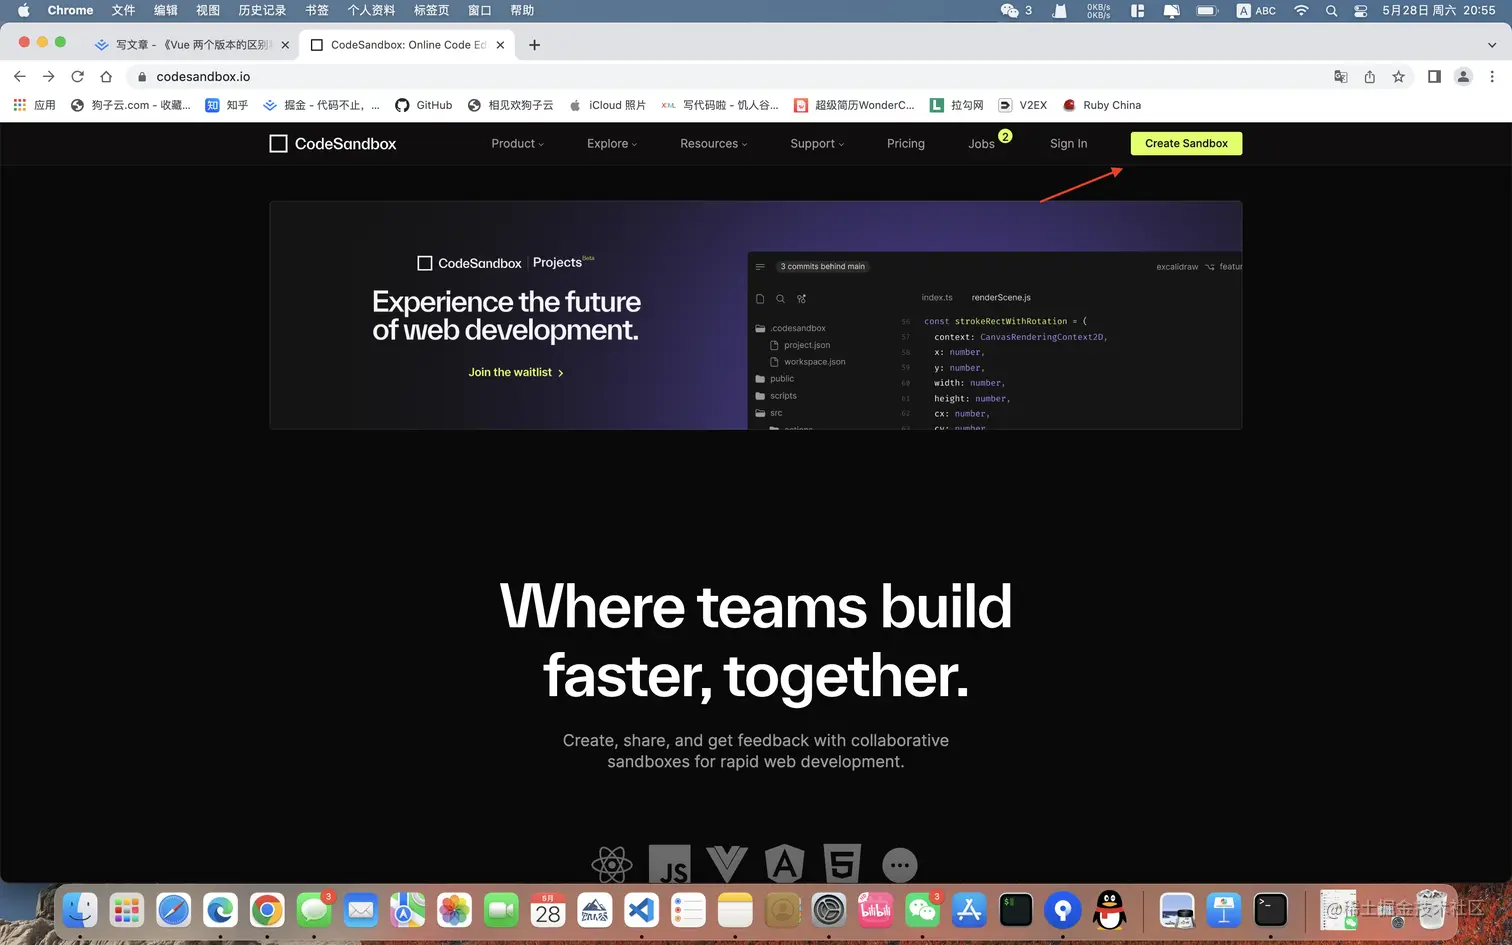Click the Angular framework icon
1512x945 pixels.
click(785, 864)
